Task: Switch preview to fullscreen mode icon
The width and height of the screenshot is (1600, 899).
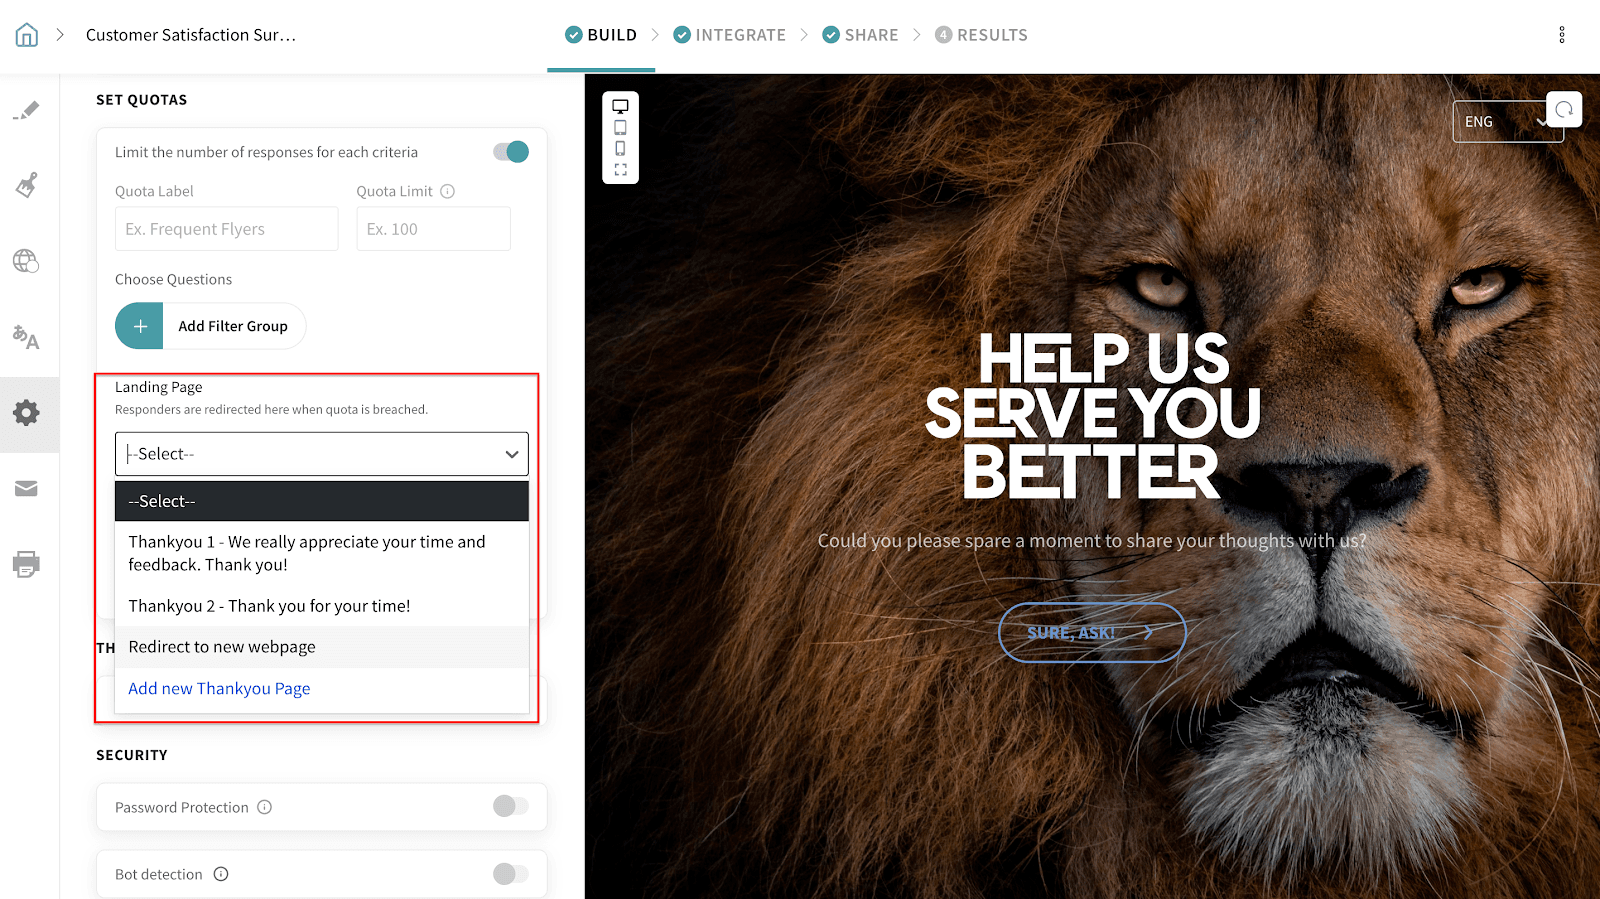Action: (x=620, y=170)
